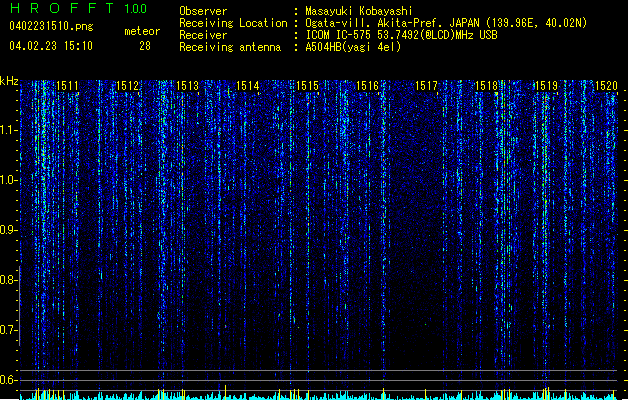Click the 0.9 kHz frequency tick label

point(8,230)
